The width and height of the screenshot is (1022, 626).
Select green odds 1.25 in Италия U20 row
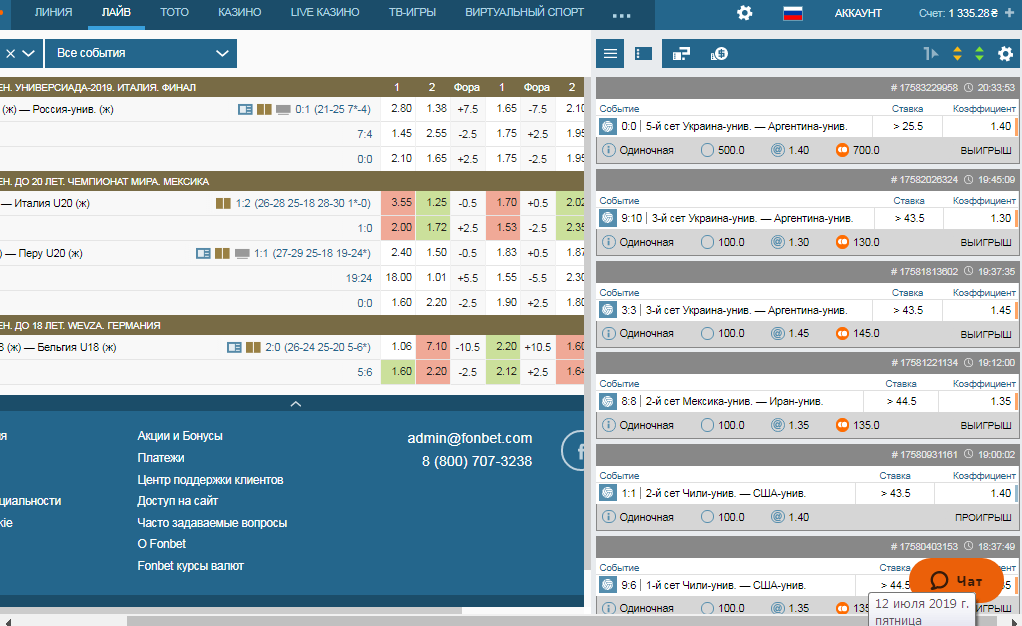coord(433,203)
